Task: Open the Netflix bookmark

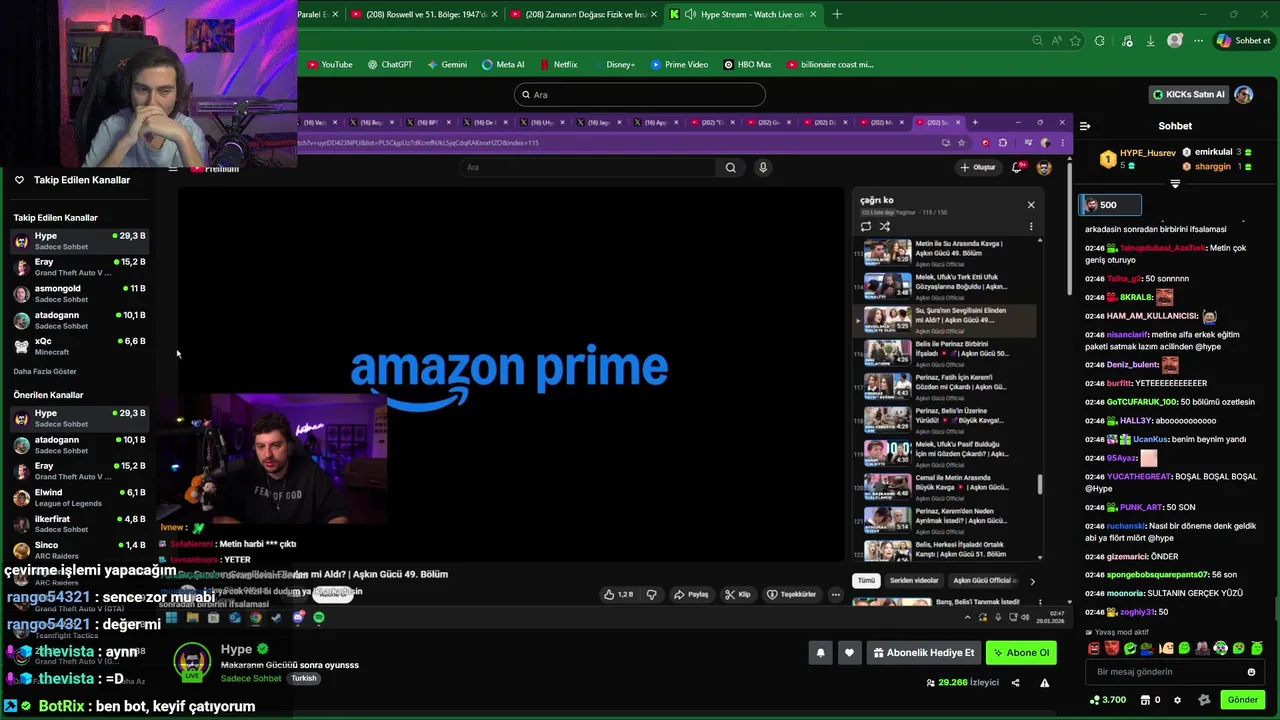Action: point(558,64)
